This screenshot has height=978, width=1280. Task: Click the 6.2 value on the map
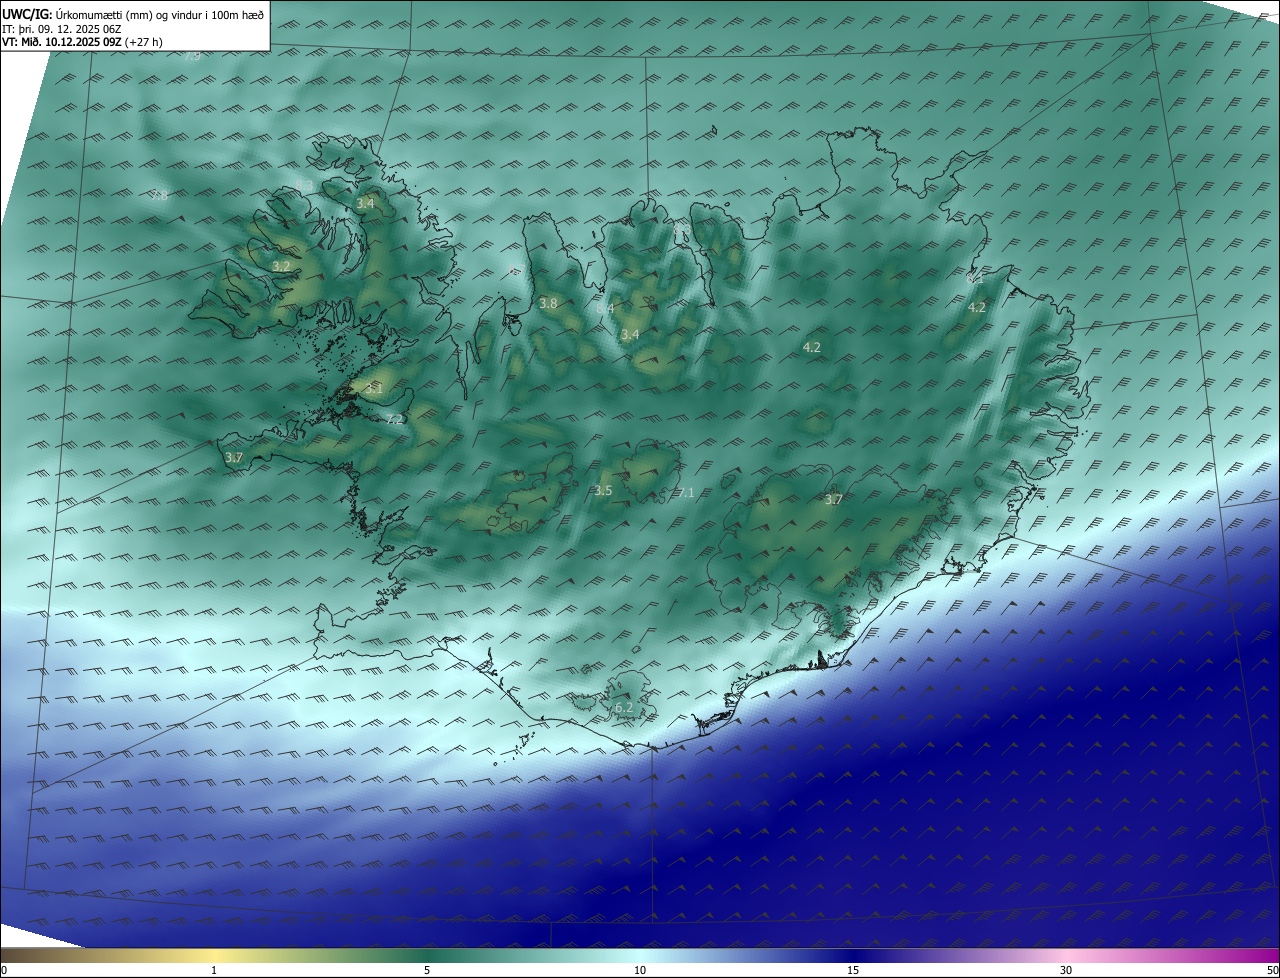624,708
